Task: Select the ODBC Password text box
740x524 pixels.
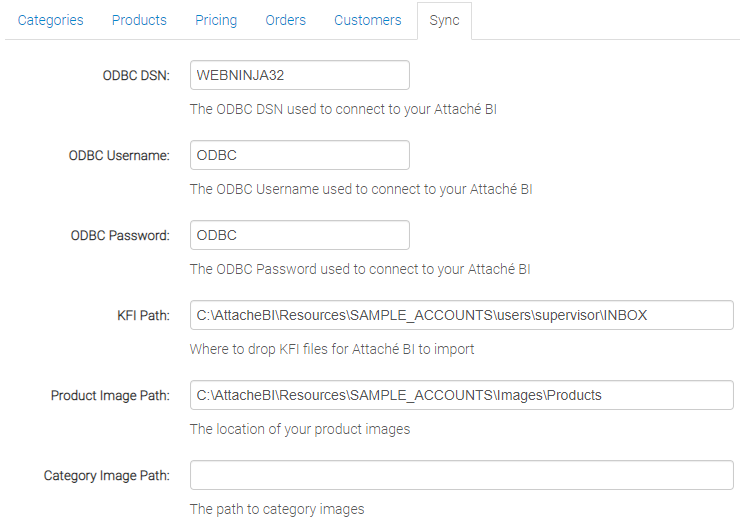Action: point(300,235)
